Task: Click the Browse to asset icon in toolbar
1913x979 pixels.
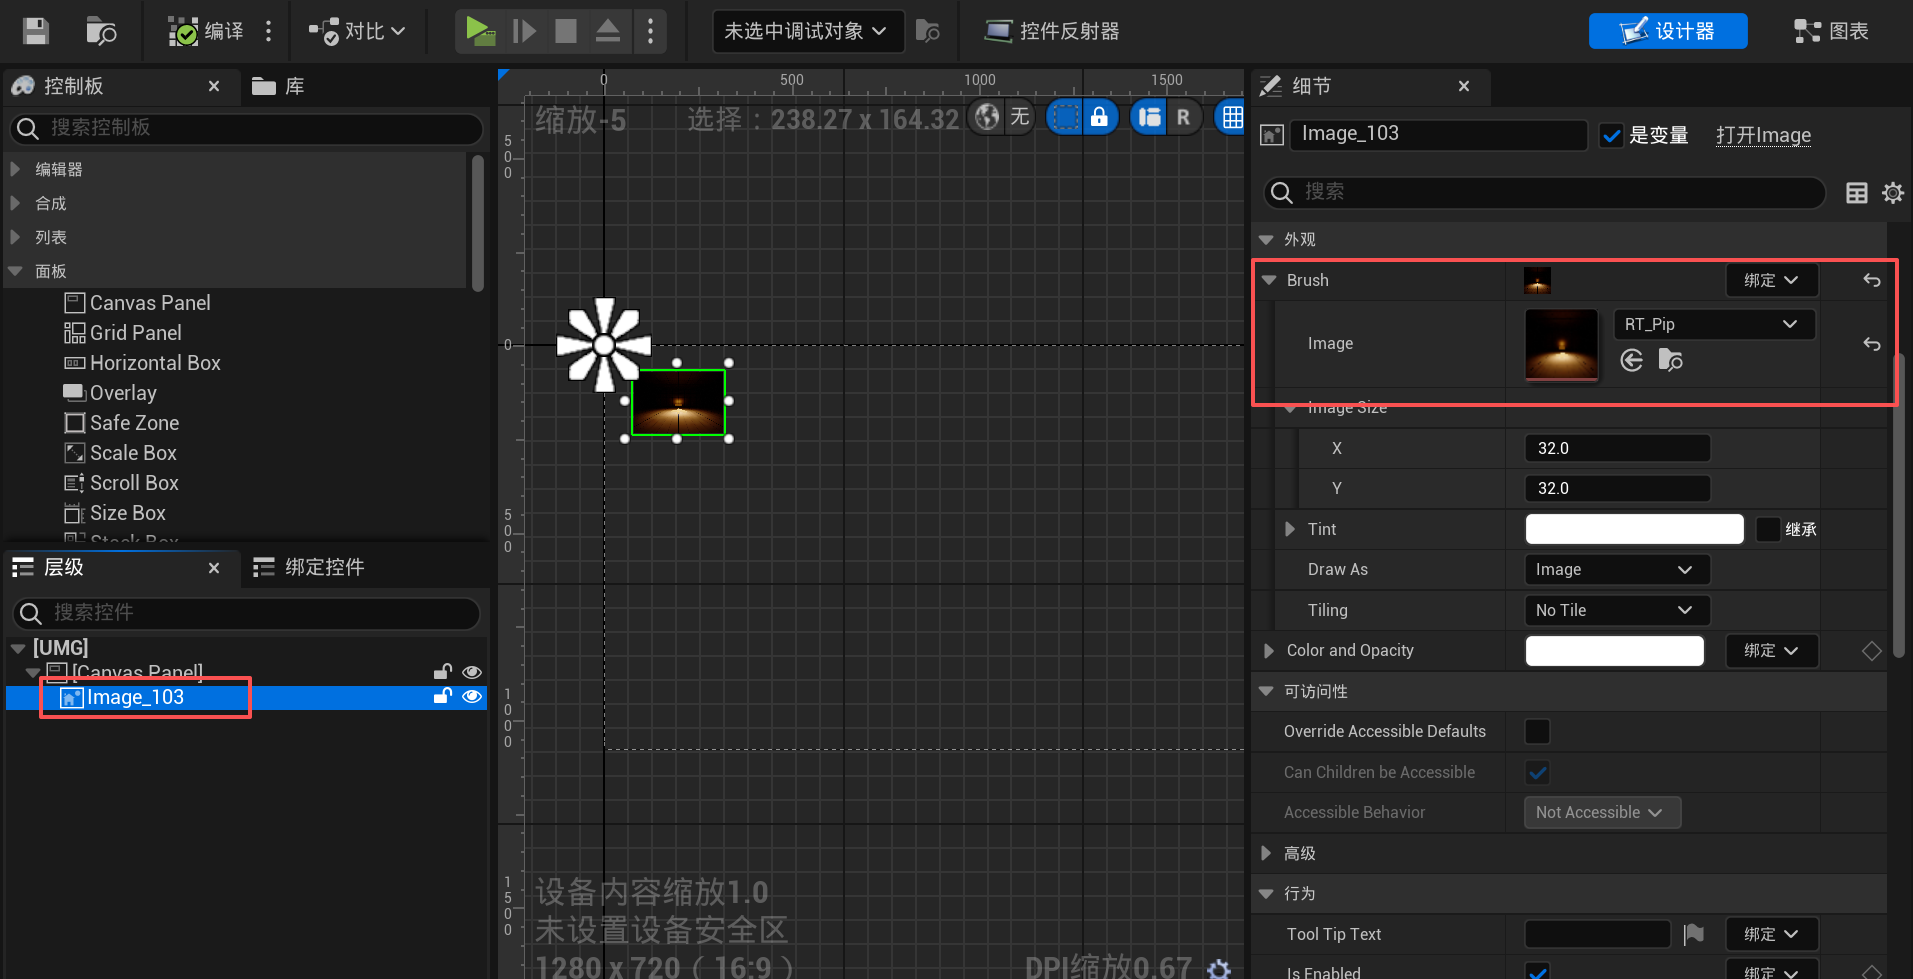Action: click(101, 31)
